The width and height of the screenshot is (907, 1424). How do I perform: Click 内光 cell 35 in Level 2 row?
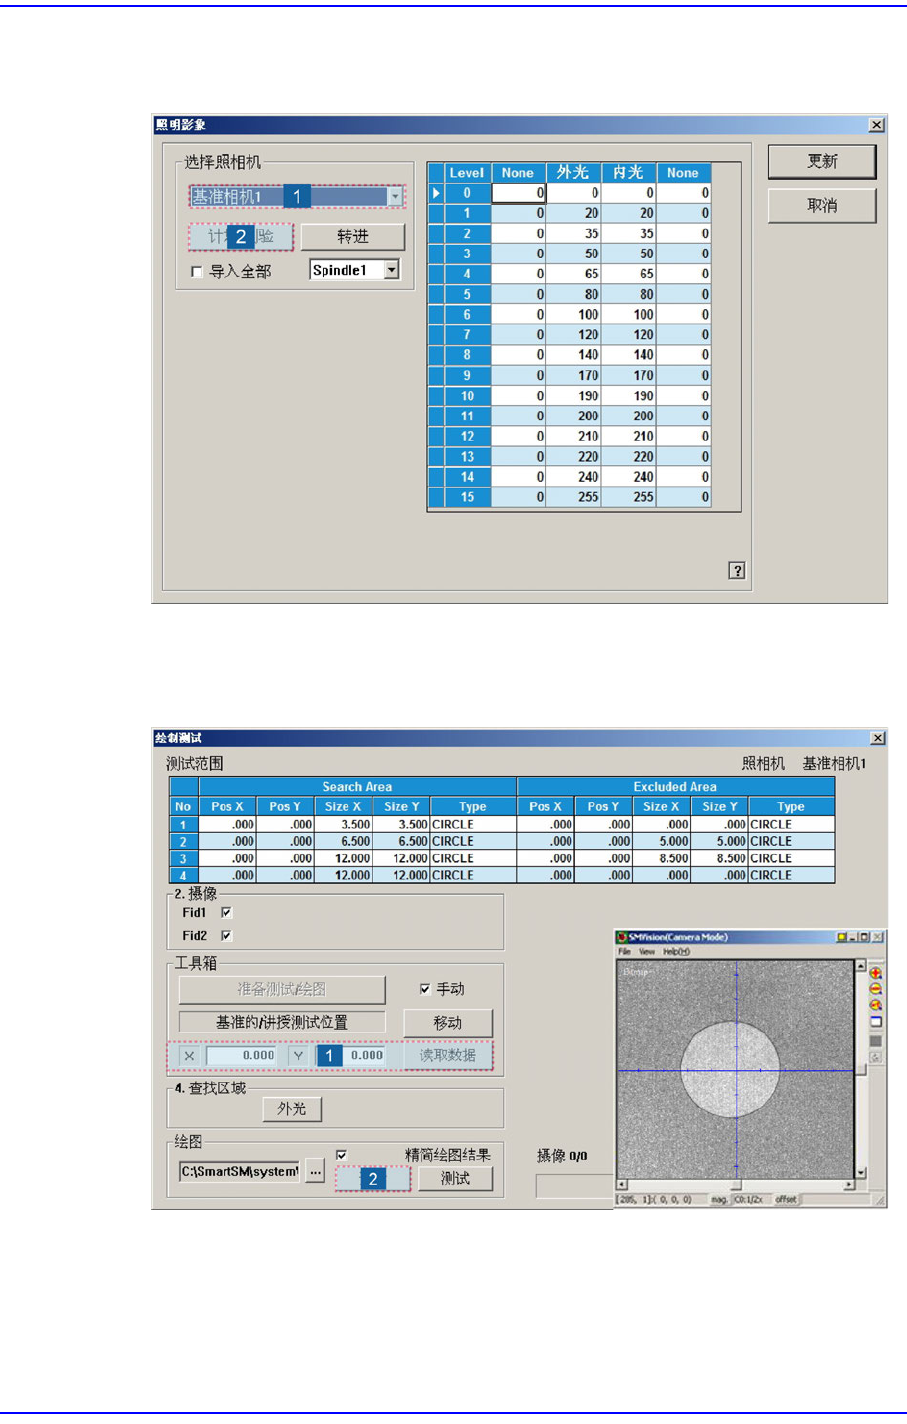pos(628,234)
